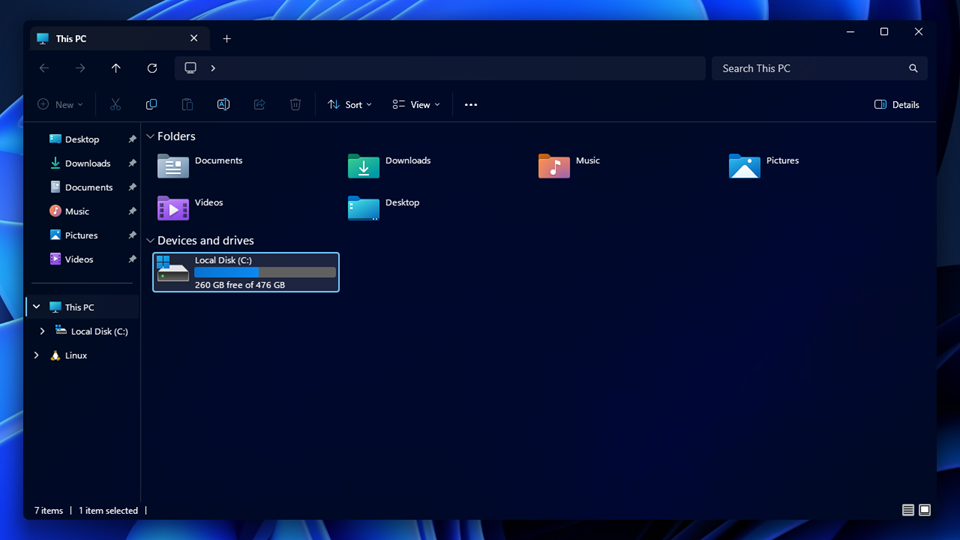
Task: Click the Copy icon in toolbar
Action: click(151, 105)
